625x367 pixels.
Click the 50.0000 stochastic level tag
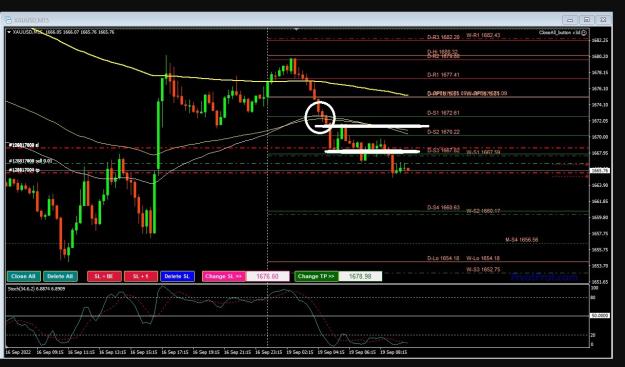[599, 316]
